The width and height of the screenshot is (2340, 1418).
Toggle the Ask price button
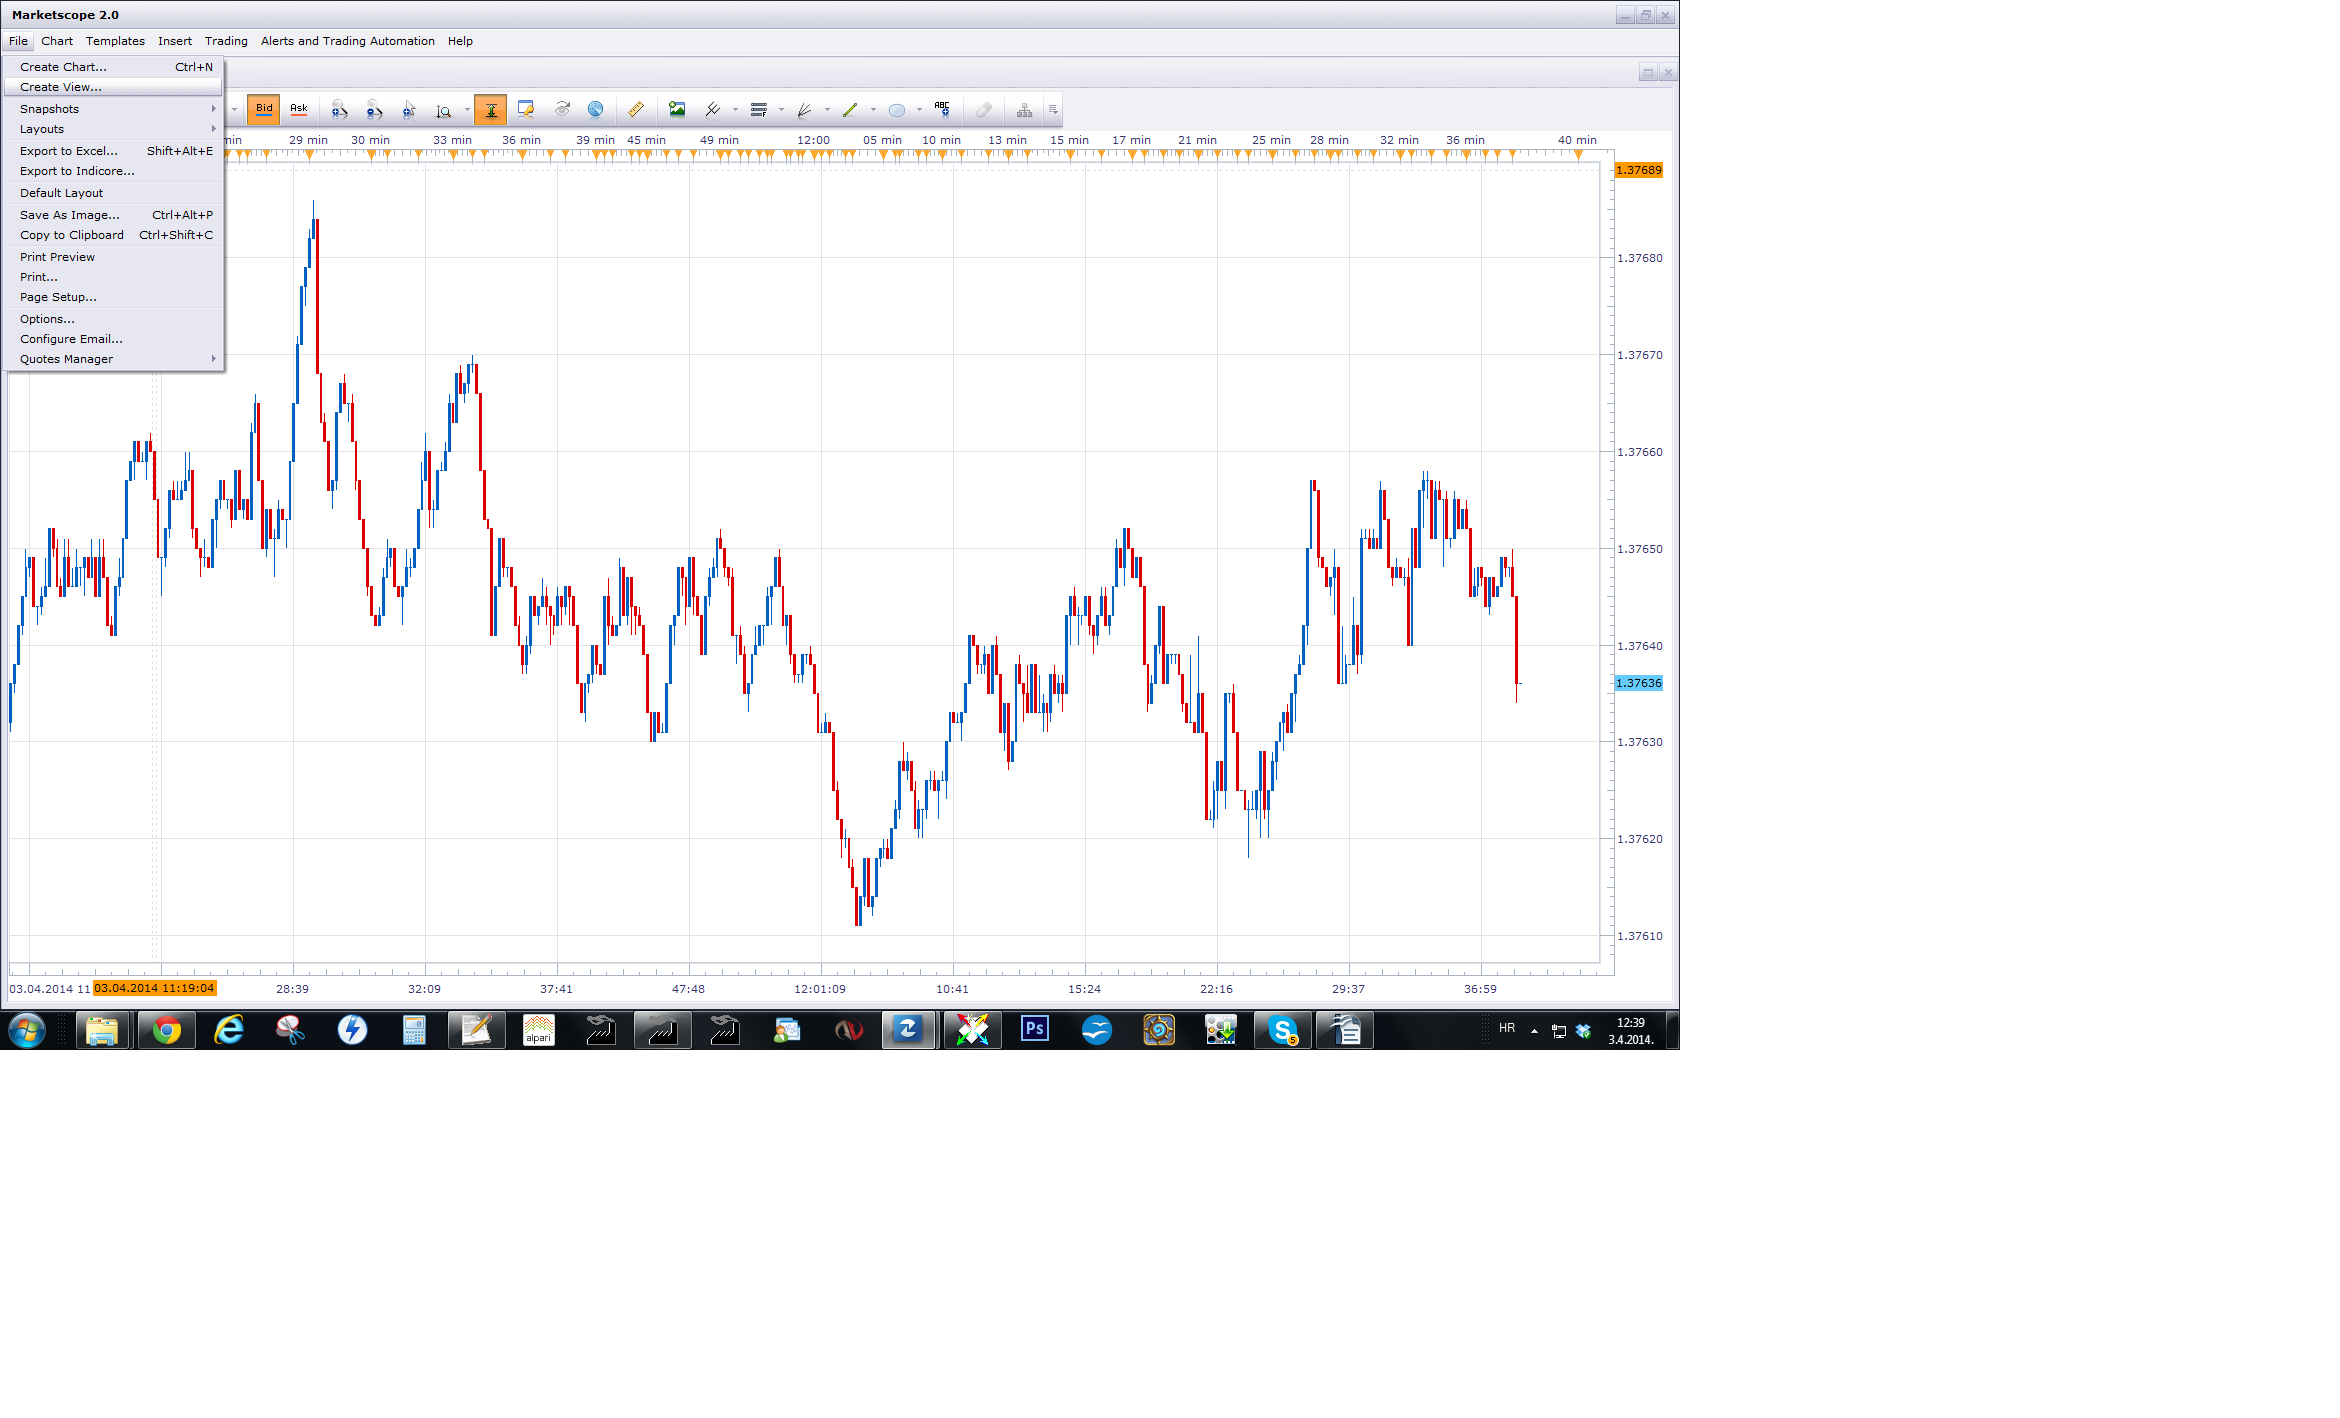coord(299,109)
